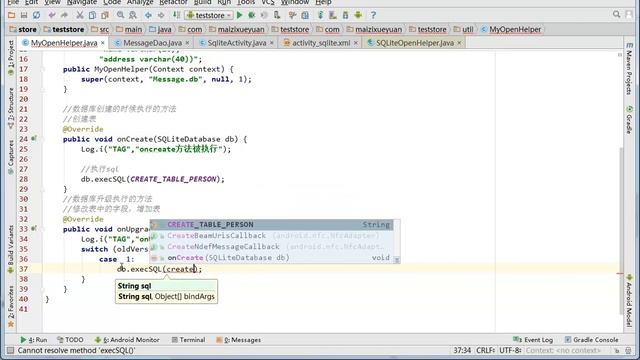Open the Analyze menu

pyautogui.click(x=140, y=2)
